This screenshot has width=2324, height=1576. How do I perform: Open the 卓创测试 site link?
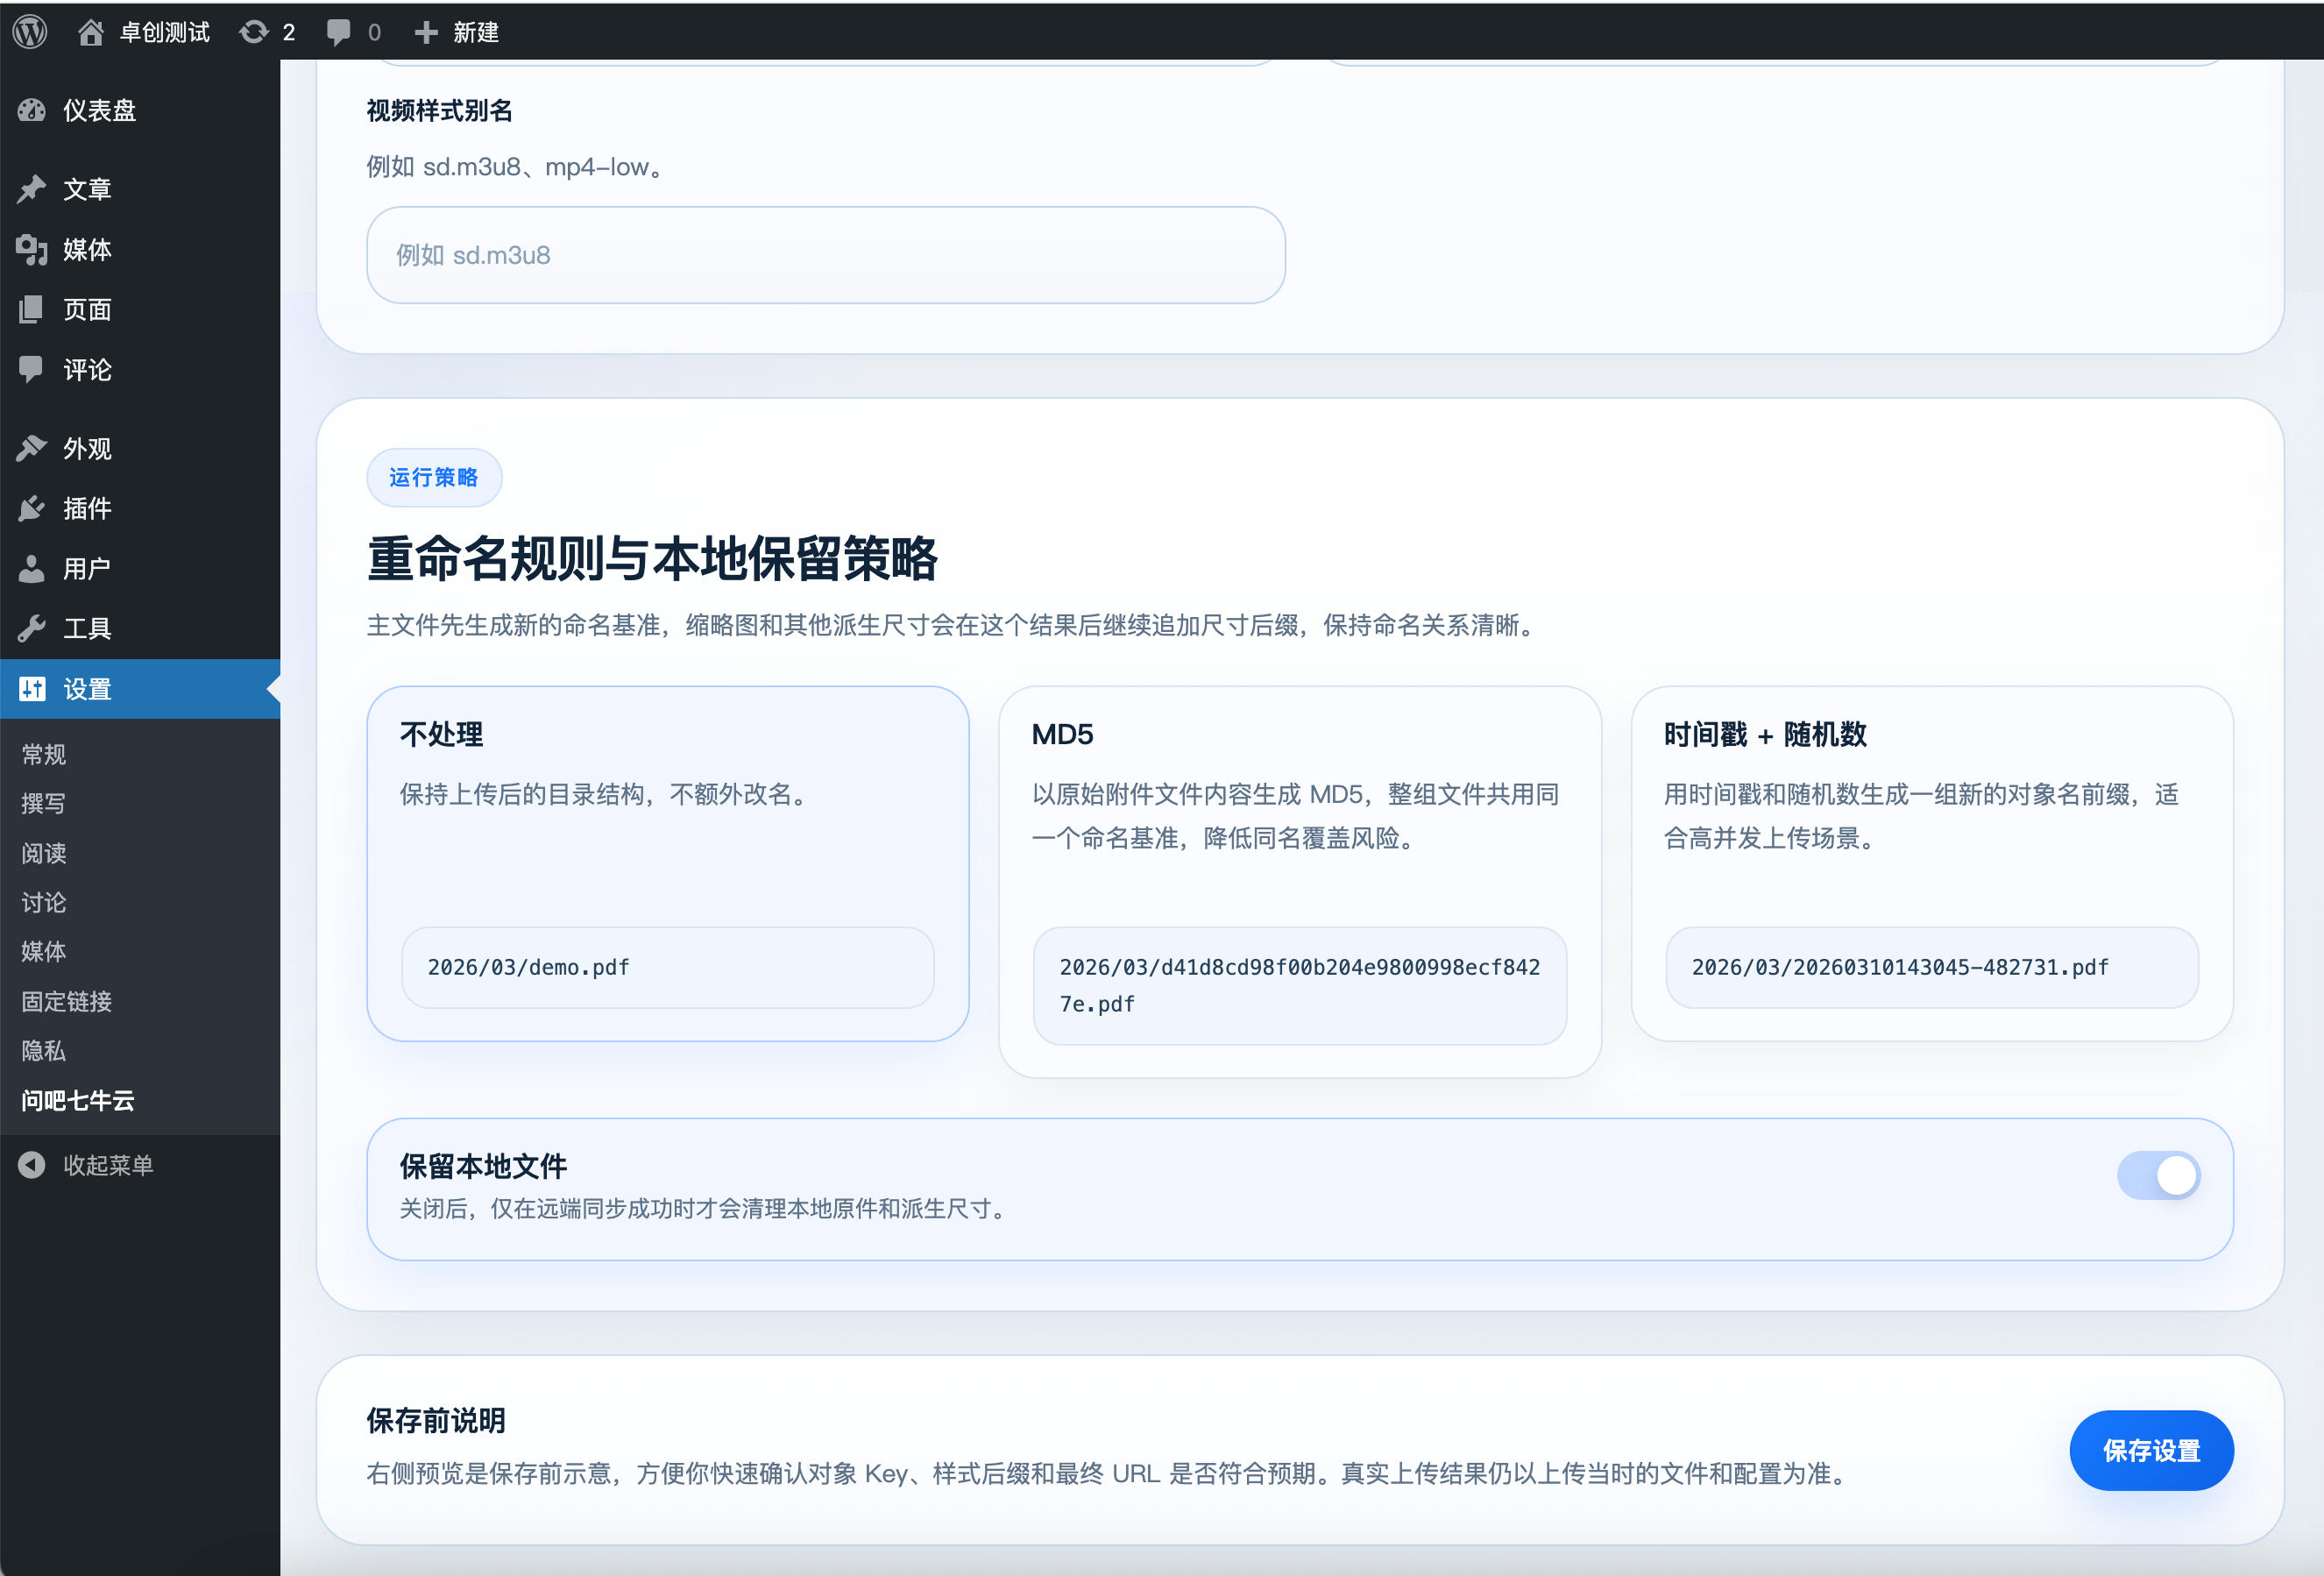click(165, 32)
